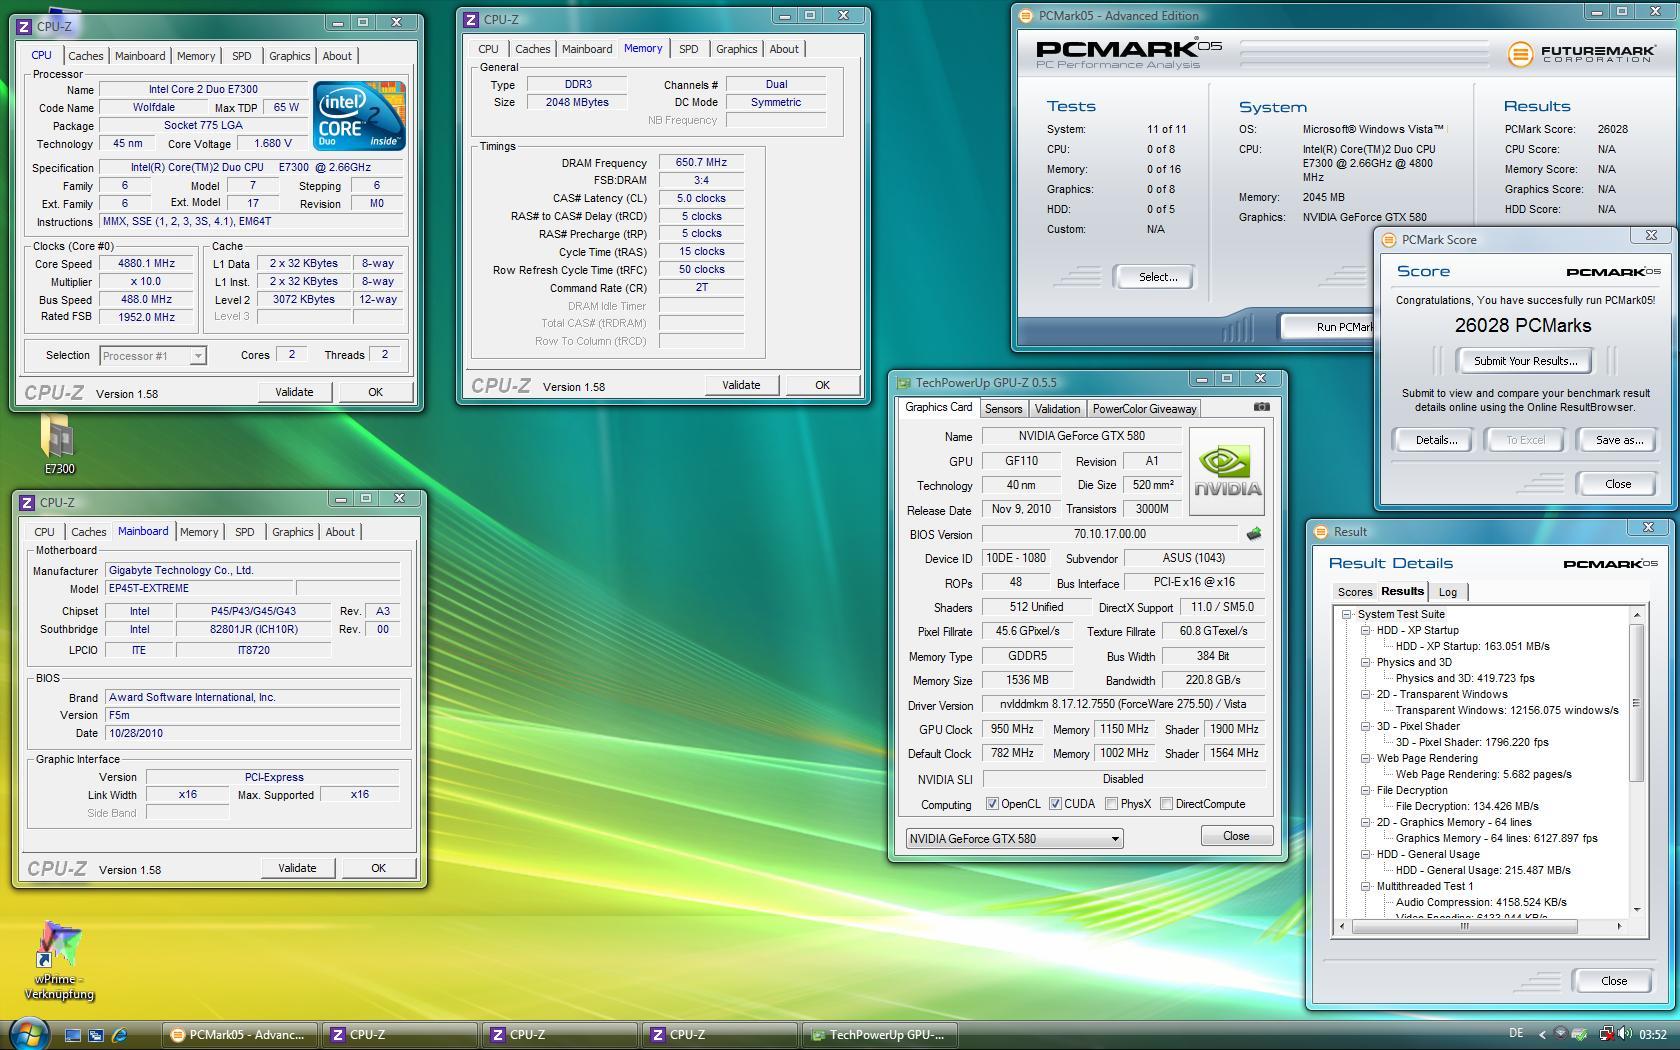Screen dimensions: 1680x1050
Task: Click the DE language indicator in the tray
Action: pyautogui.click(x=1515, y=1034)
